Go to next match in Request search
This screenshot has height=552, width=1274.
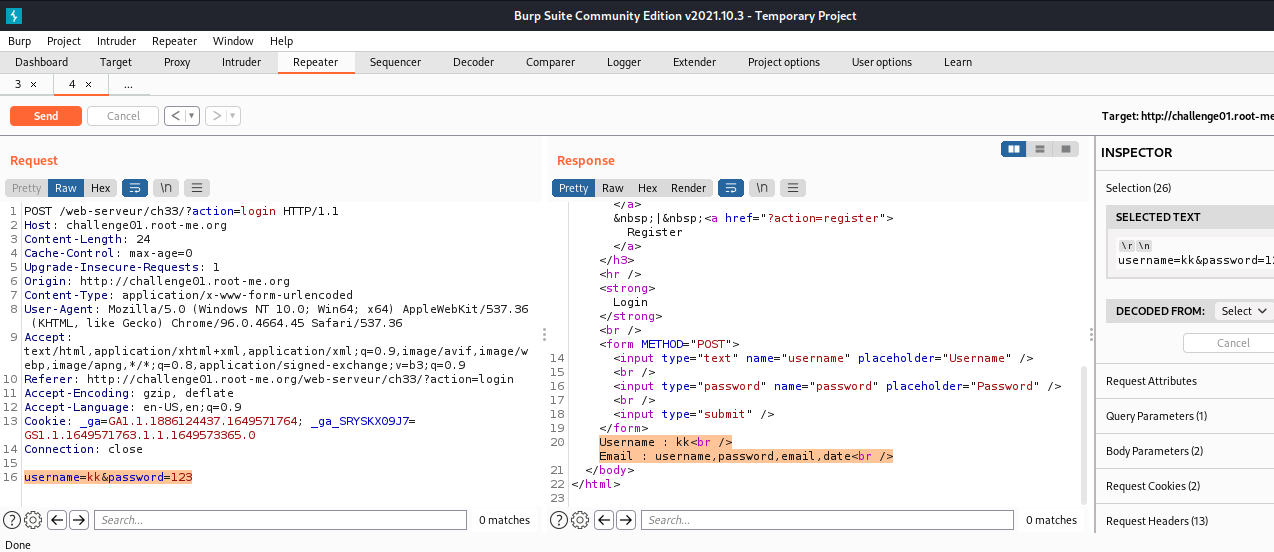(x=79, y=520)
